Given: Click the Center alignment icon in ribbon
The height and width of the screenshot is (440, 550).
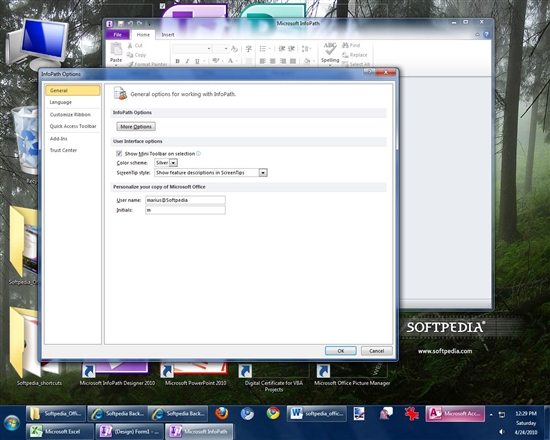Looking at the screenshot, I should click(x=273, y=61).
